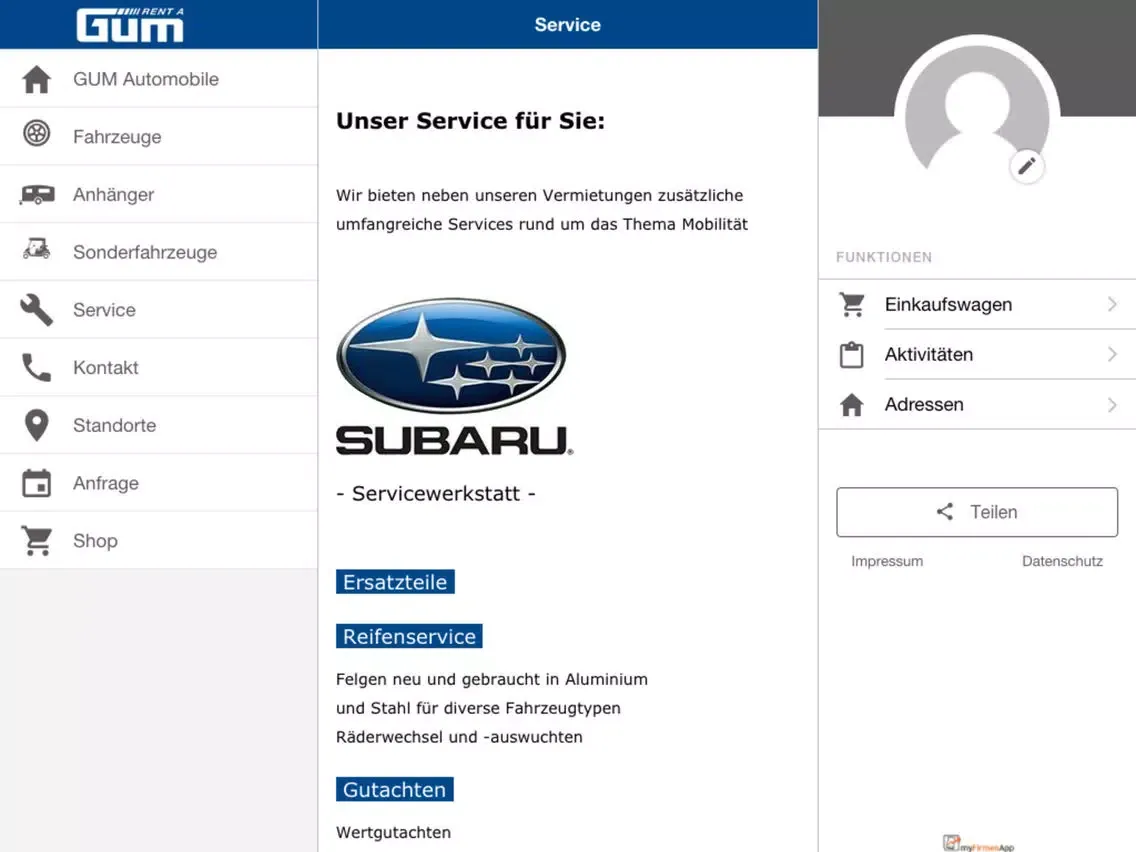Image resolution: width=1136 pixels, height=852 pixels.
Task: Click the Subaru logo image
Action: pos(454,377)
